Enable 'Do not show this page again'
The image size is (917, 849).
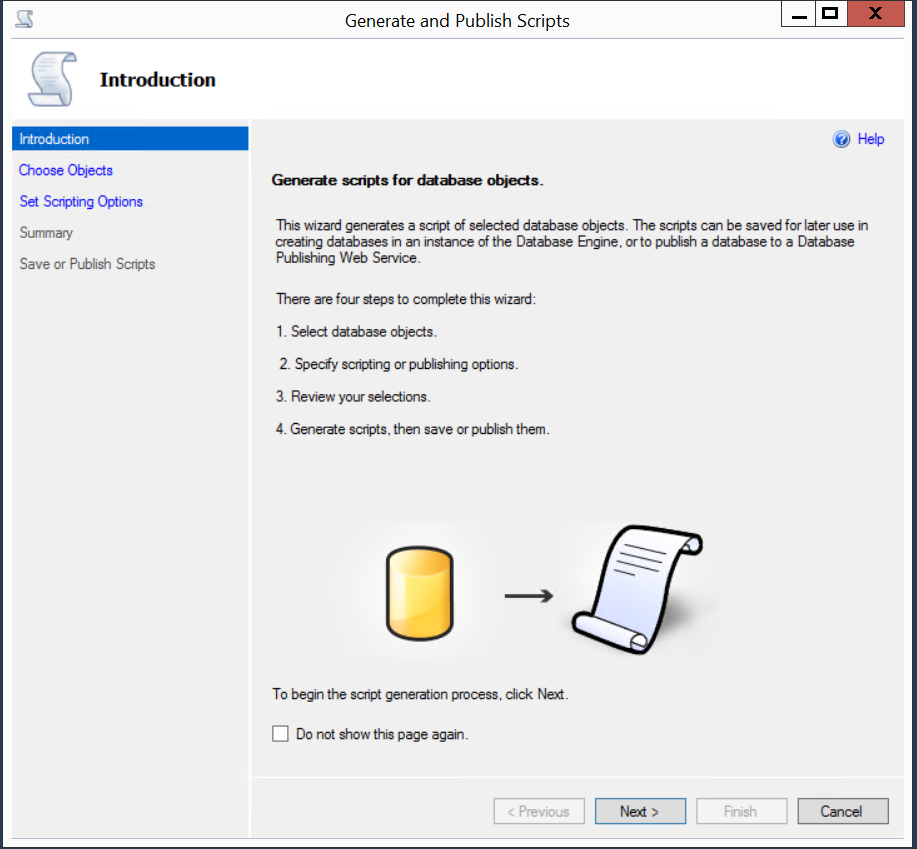pyautogui.click(x=281, y=734)
